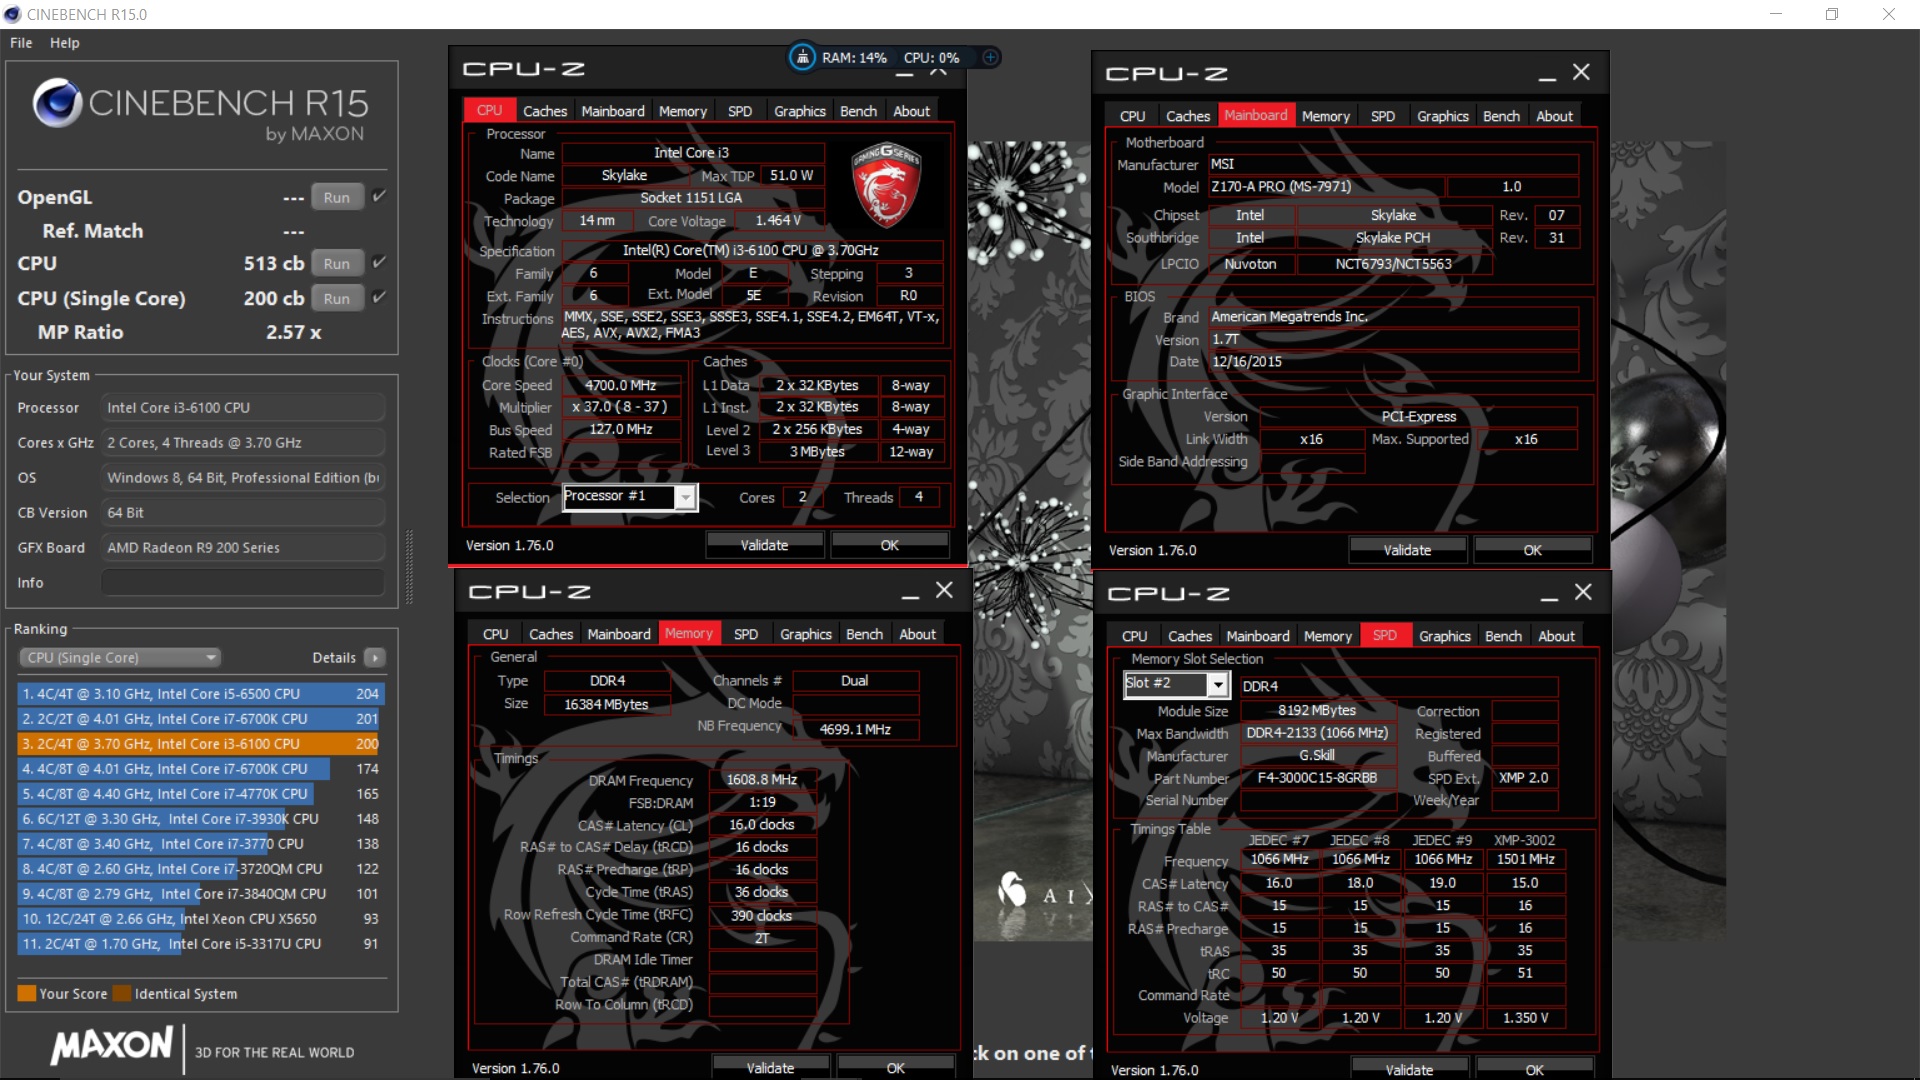Click Part Number field F4-3000C15-8GRBB

(x=1317, y=778)
